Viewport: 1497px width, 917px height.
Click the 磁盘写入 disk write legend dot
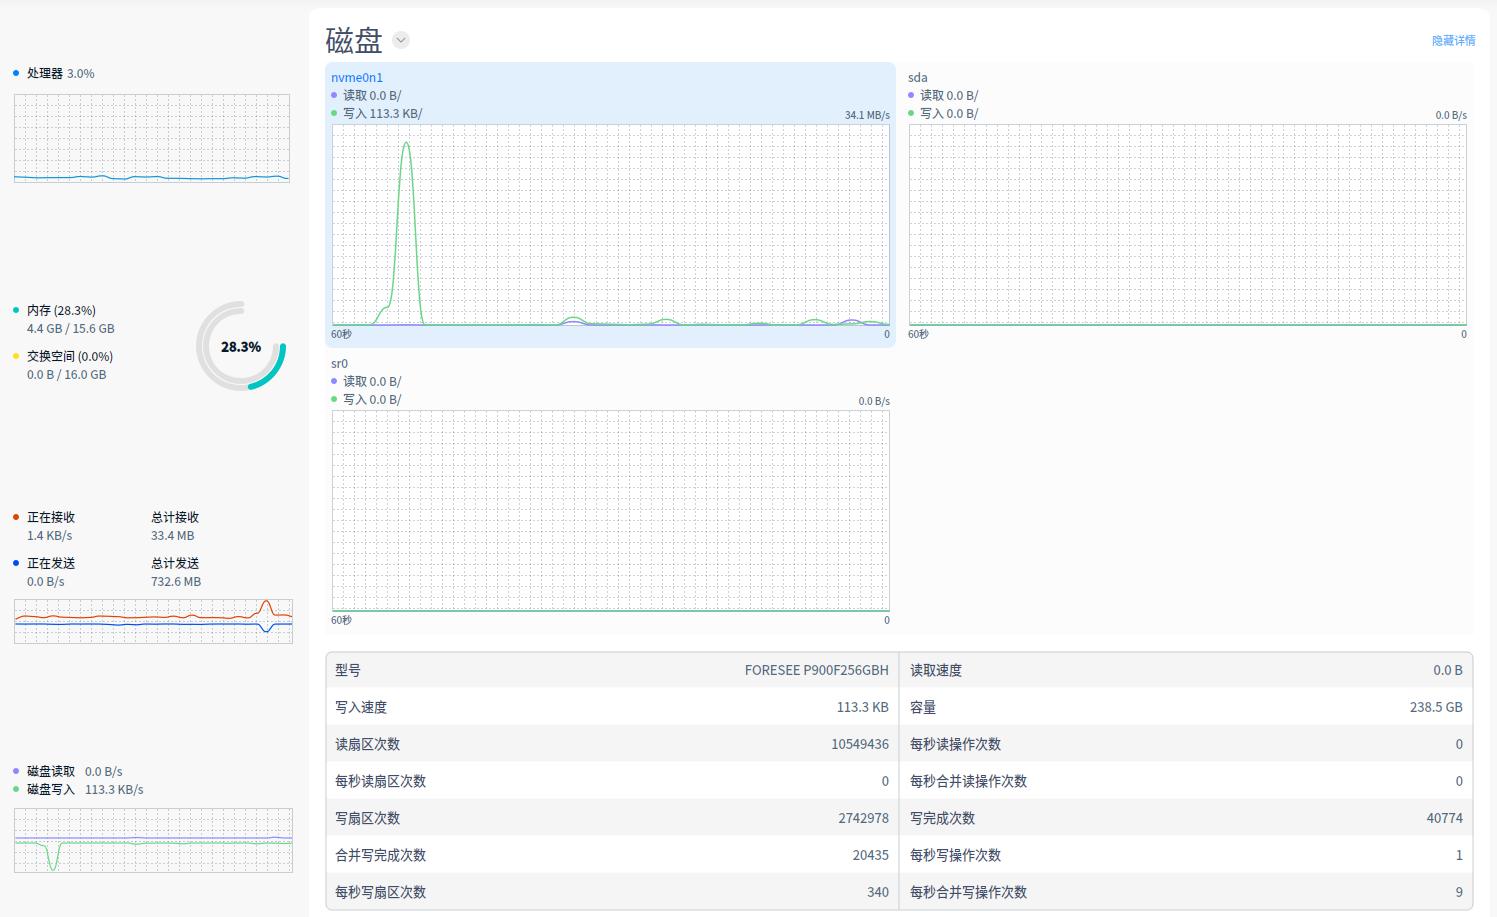(x=15, y=789)
